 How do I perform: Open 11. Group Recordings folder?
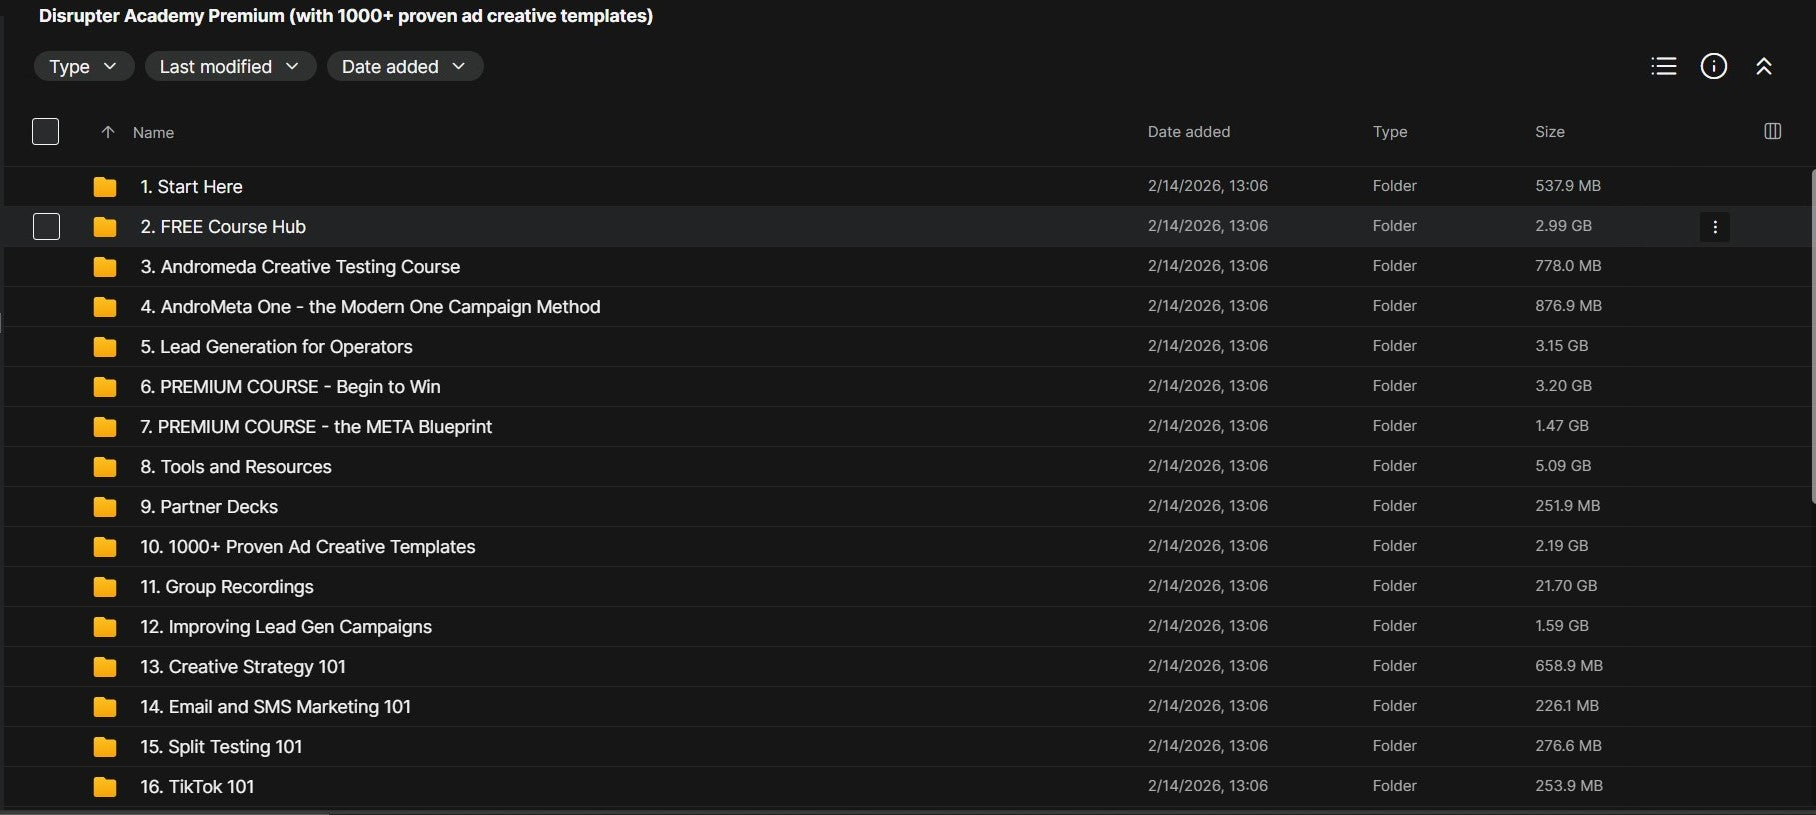coord(227,587)
